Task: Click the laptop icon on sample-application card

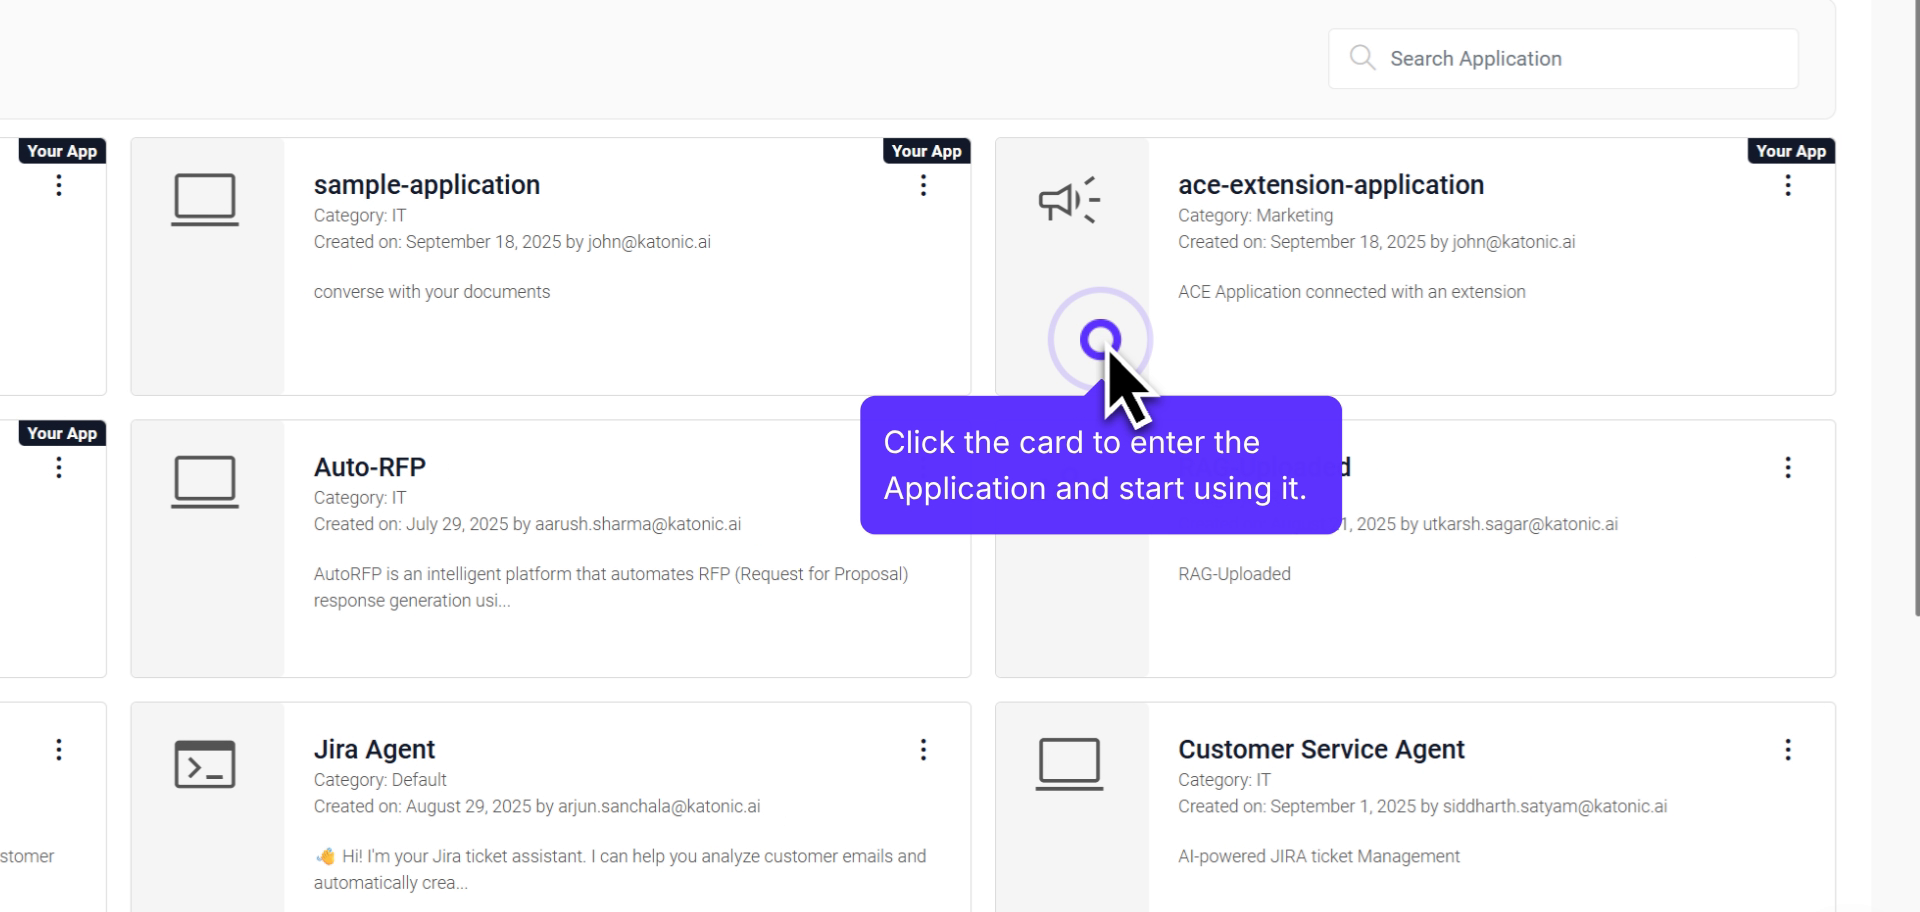Action: (x=205, y=199)
